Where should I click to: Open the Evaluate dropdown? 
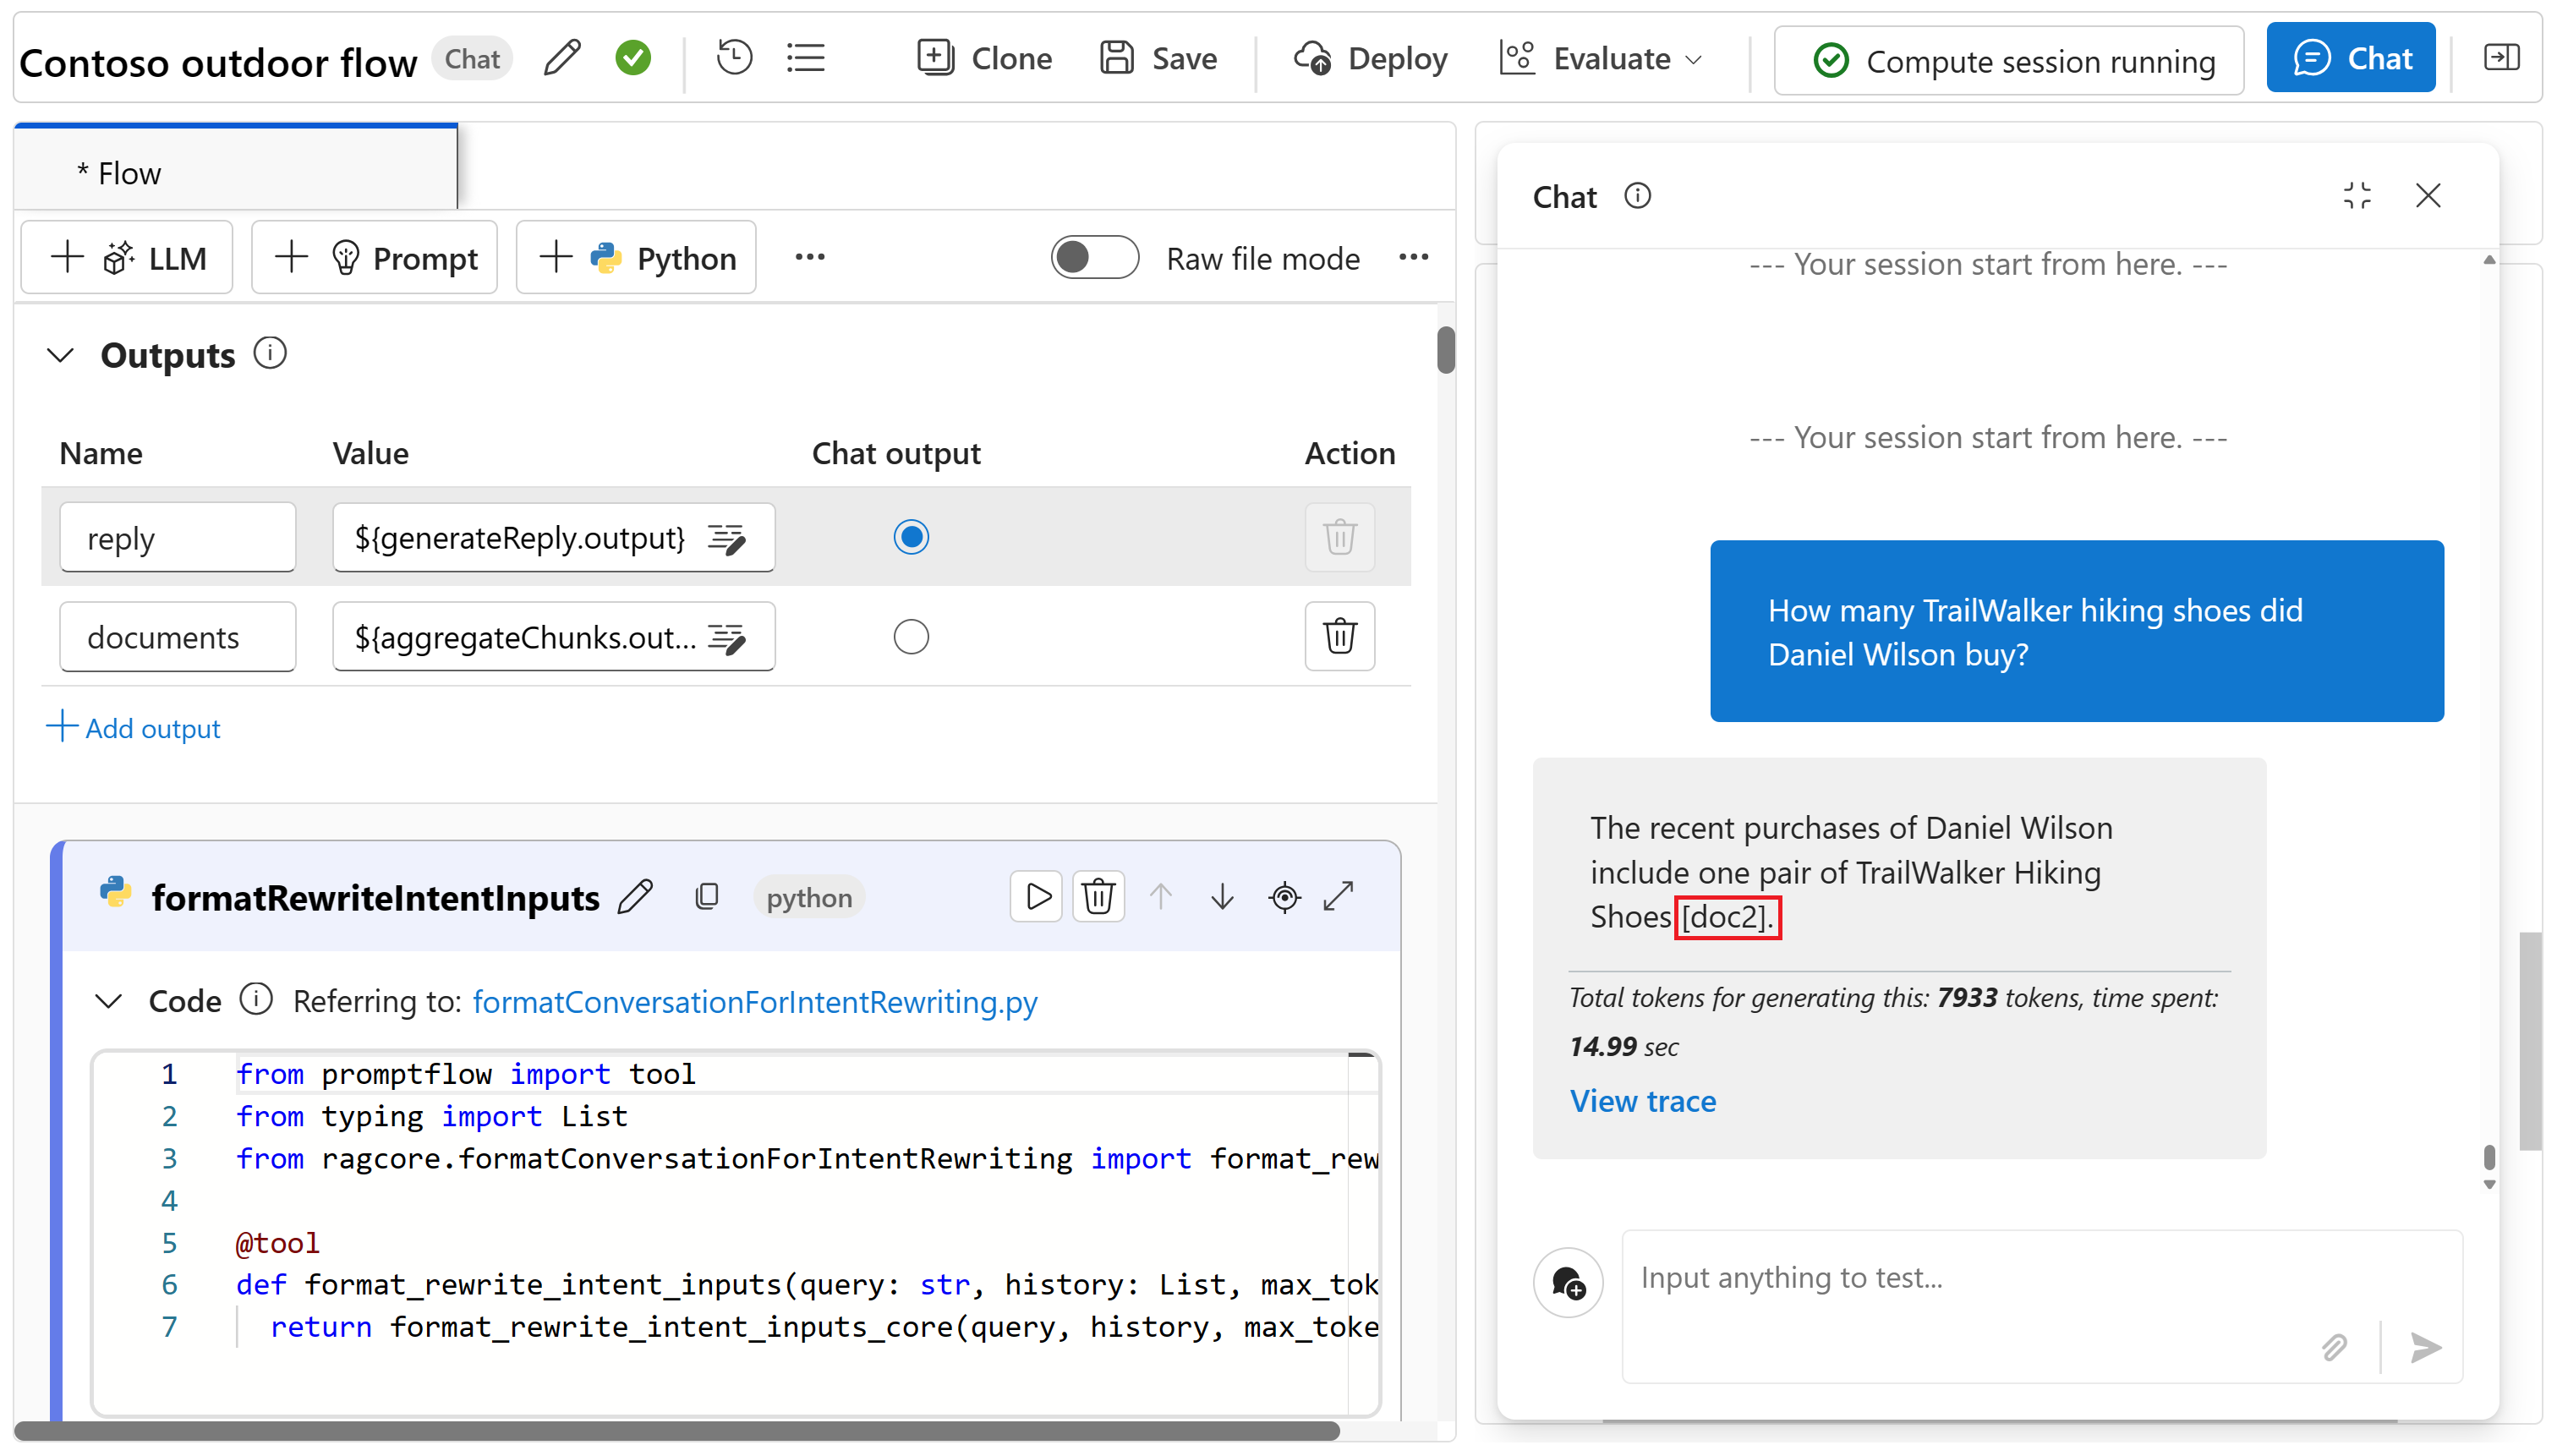pos(1601,58)
